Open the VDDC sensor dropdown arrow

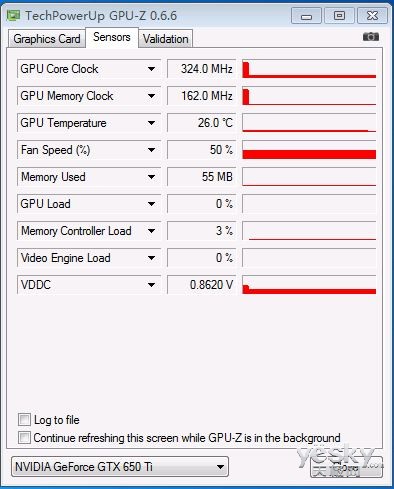click(151, 285)
